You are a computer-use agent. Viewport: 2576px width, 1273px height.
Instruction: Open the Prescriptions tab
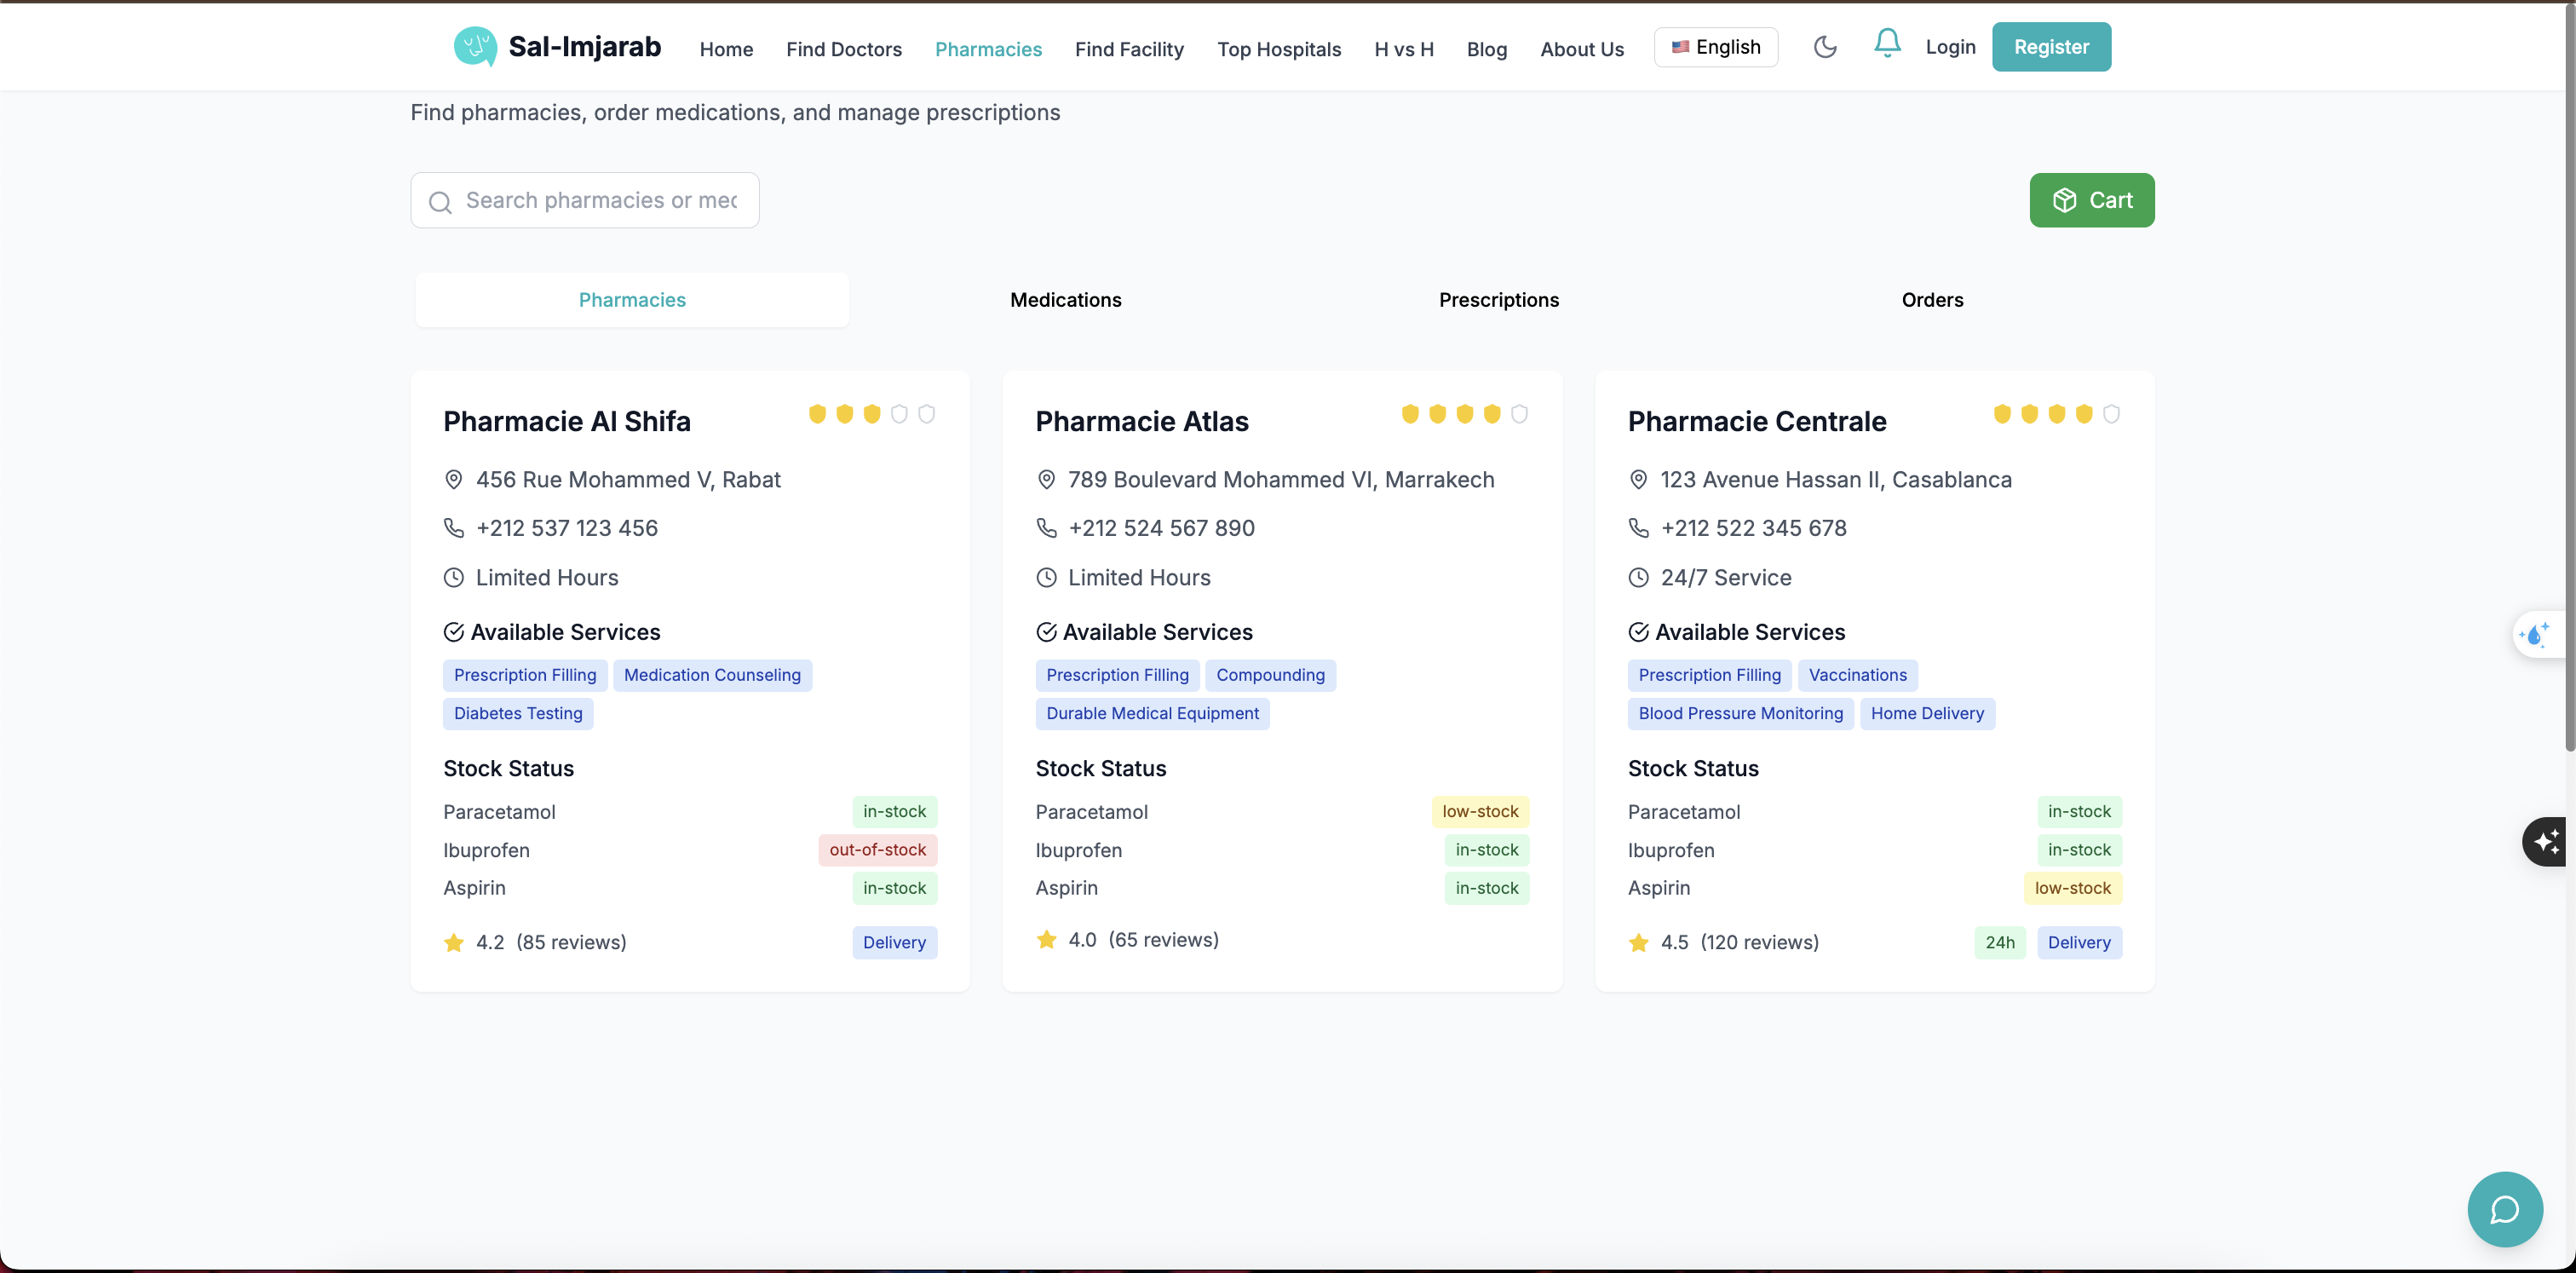click(x=1498, y=300)
